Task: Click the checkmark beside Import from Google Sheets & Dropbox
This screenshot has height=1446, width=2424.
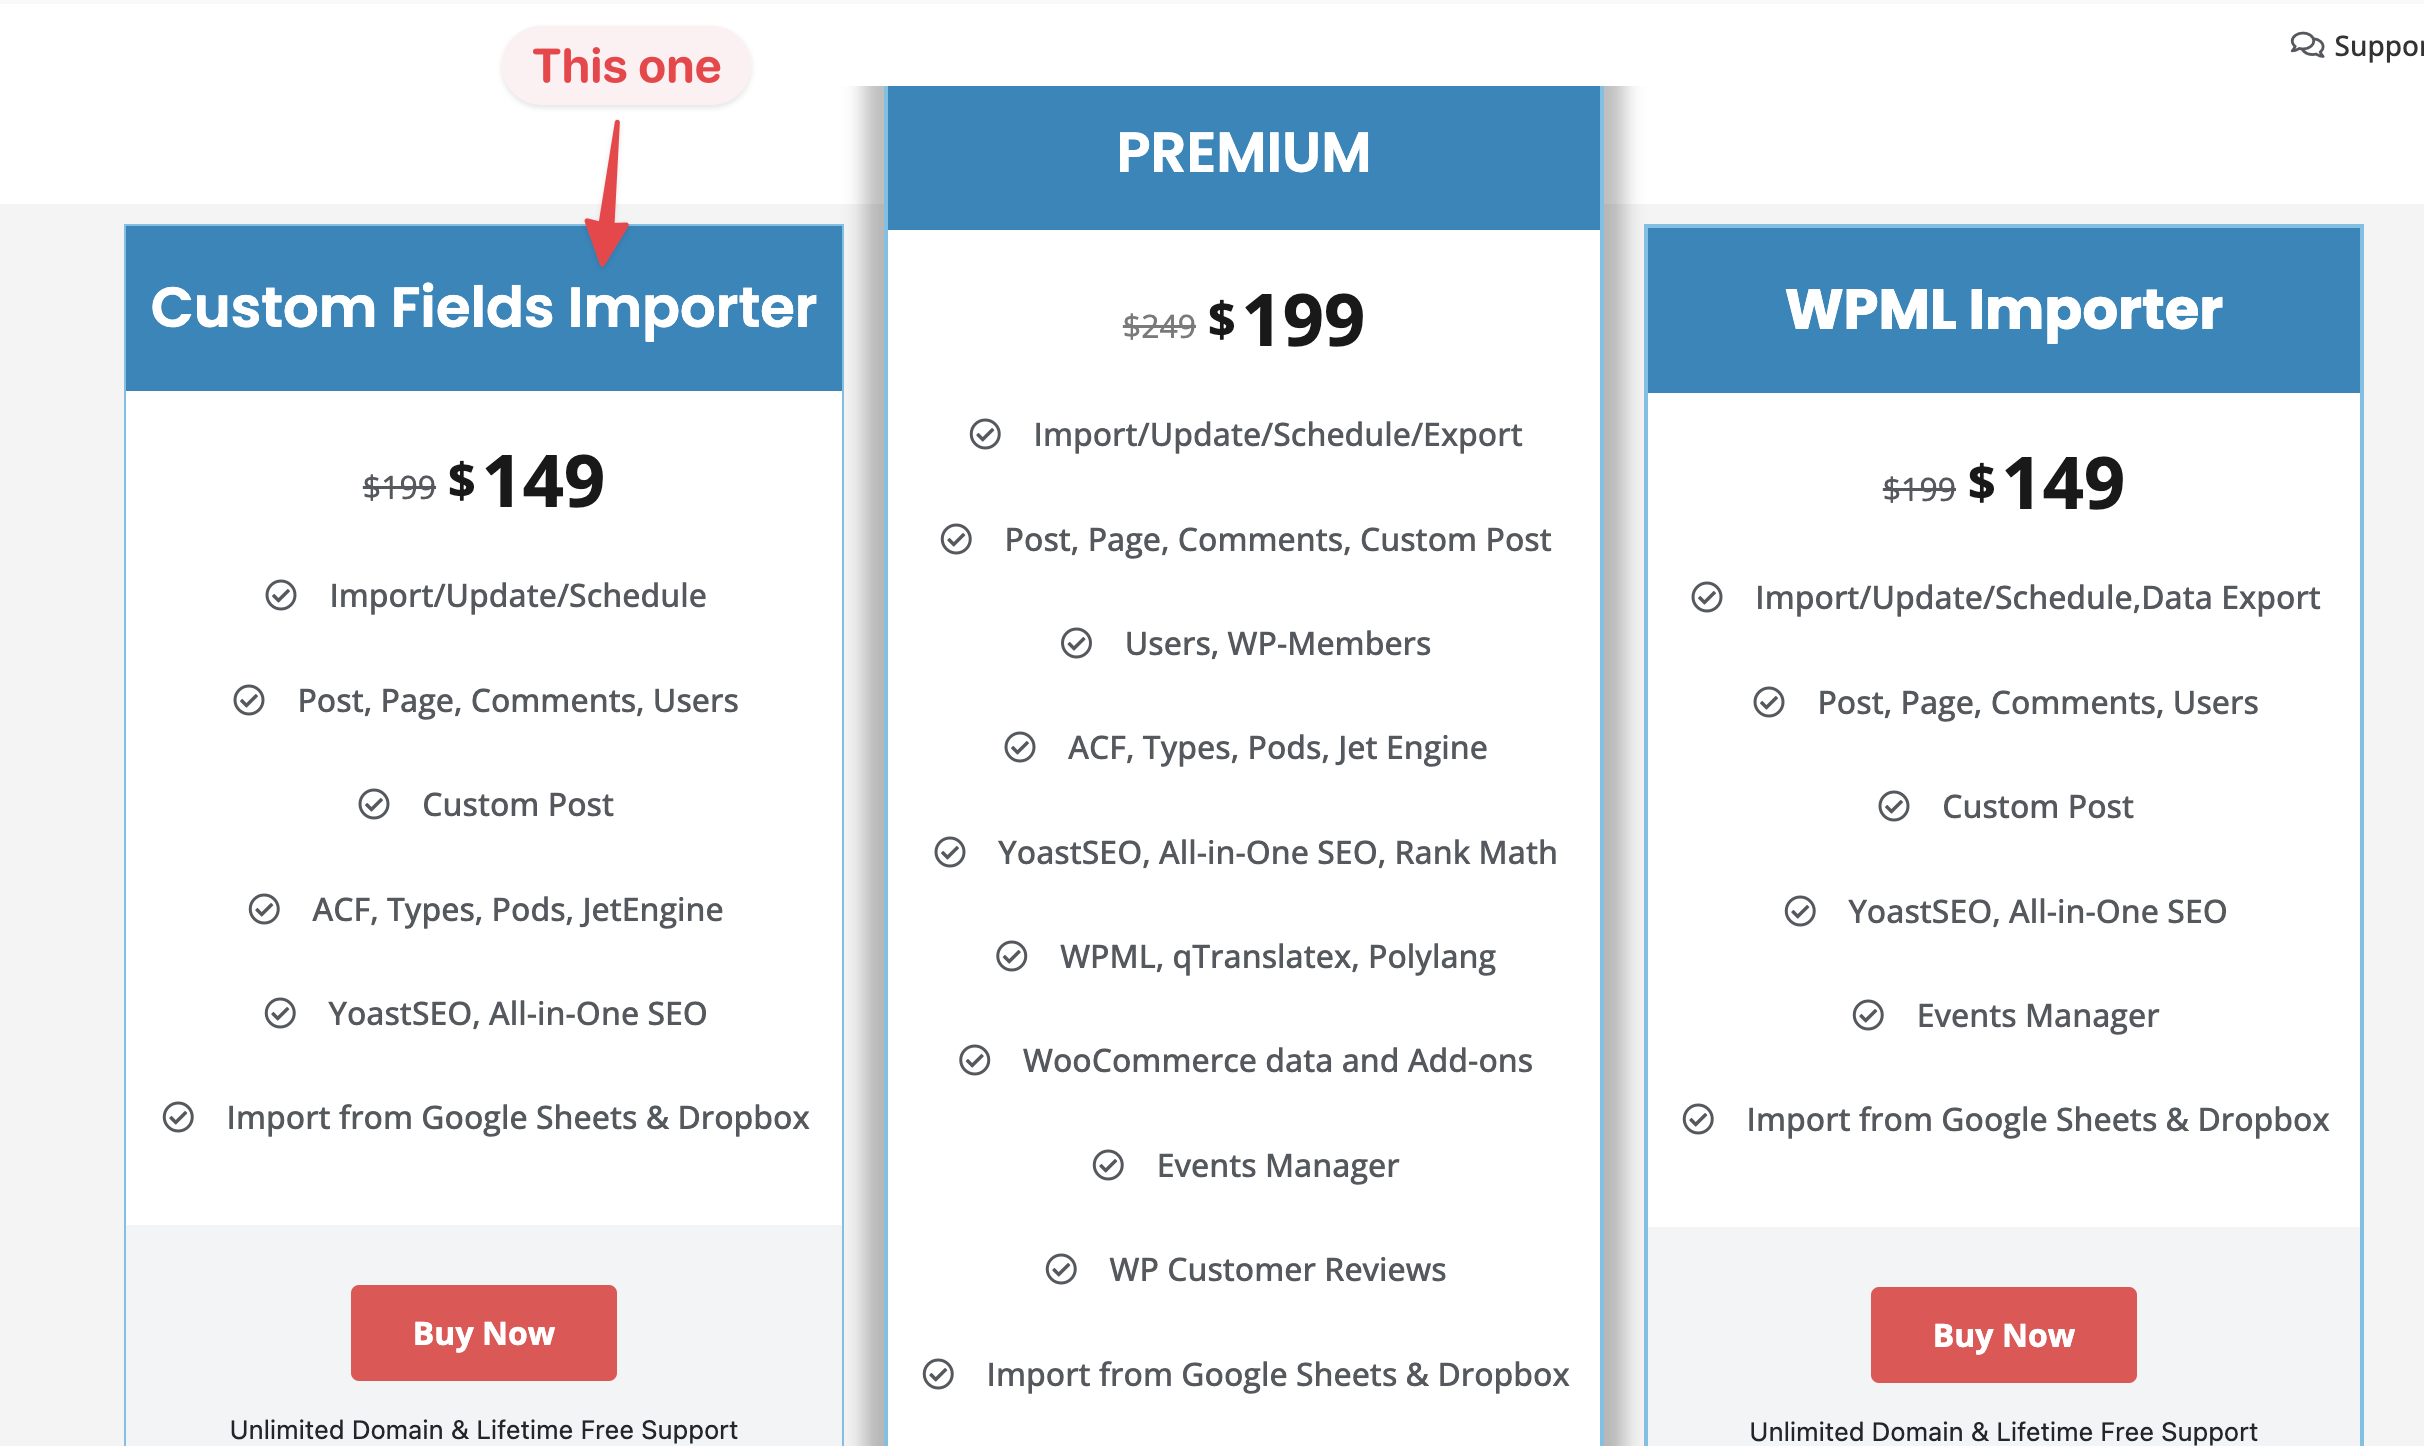Action: [179, 1118]
